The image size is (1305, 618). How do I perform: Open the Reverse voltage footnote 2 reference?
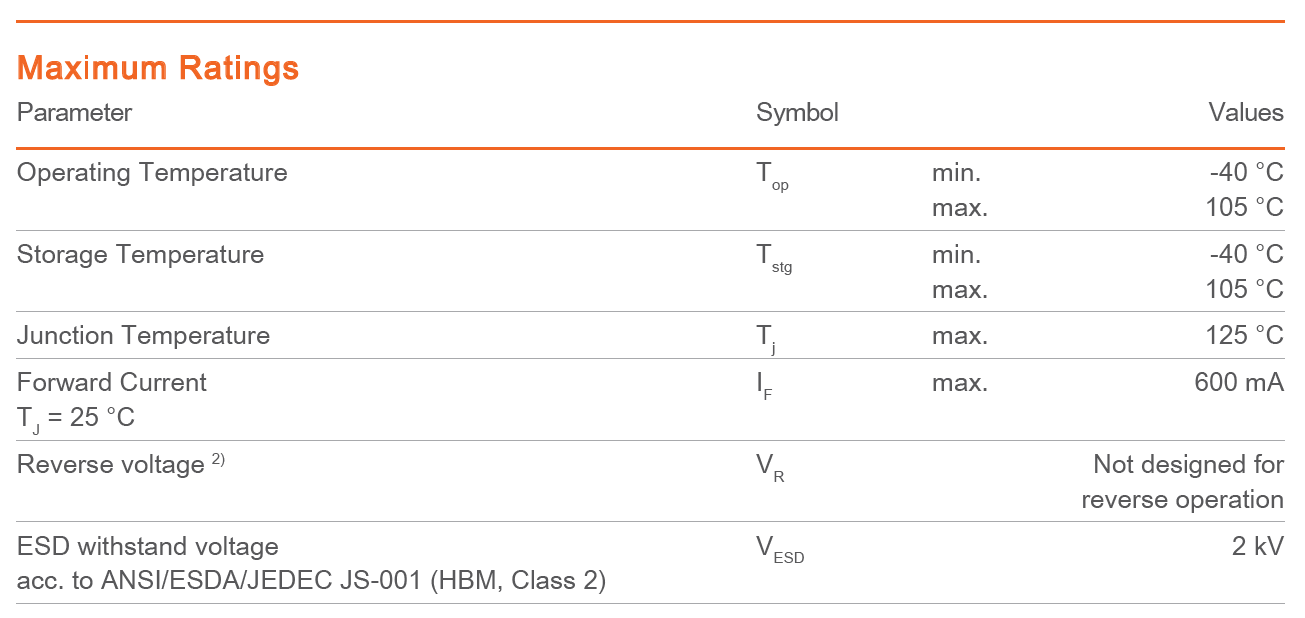point(218,460)
